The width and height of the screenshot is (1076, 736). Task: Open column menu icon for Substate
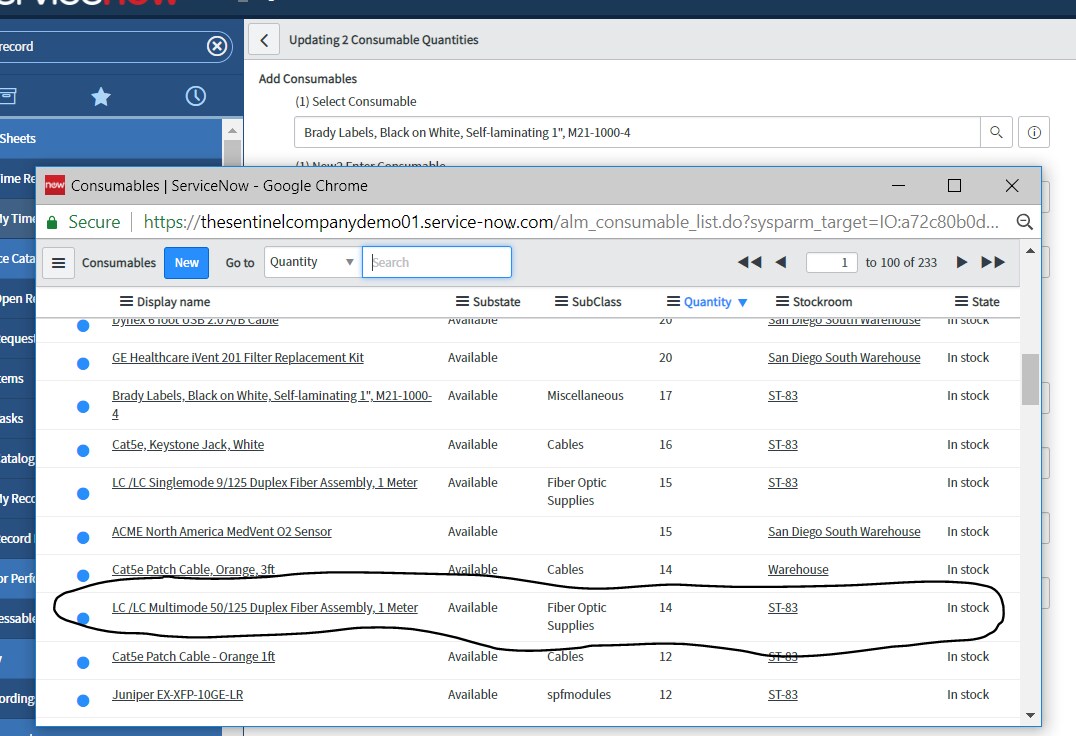[x=463, y=301]
